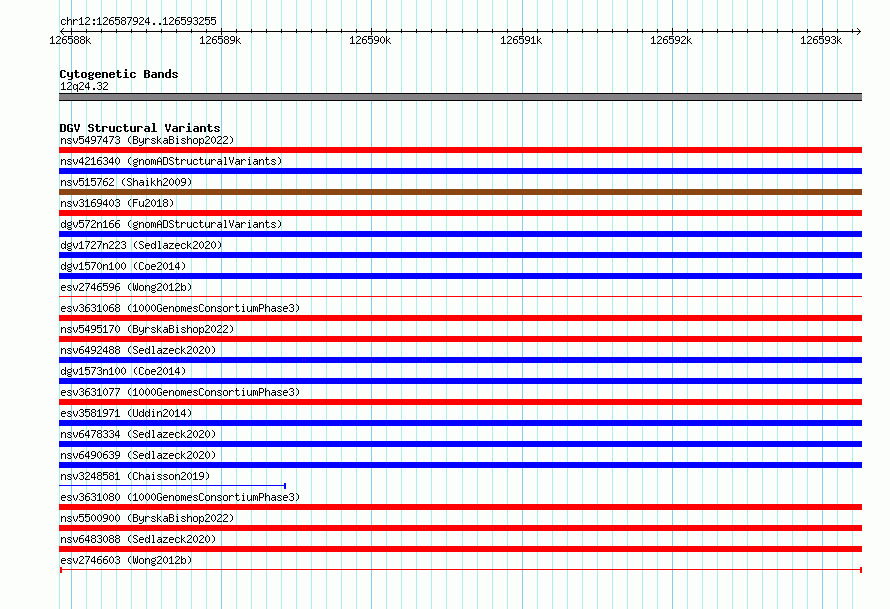Select the blue bar for dgv1570n100
Screen dimensions: 890x609
point(460,276)
